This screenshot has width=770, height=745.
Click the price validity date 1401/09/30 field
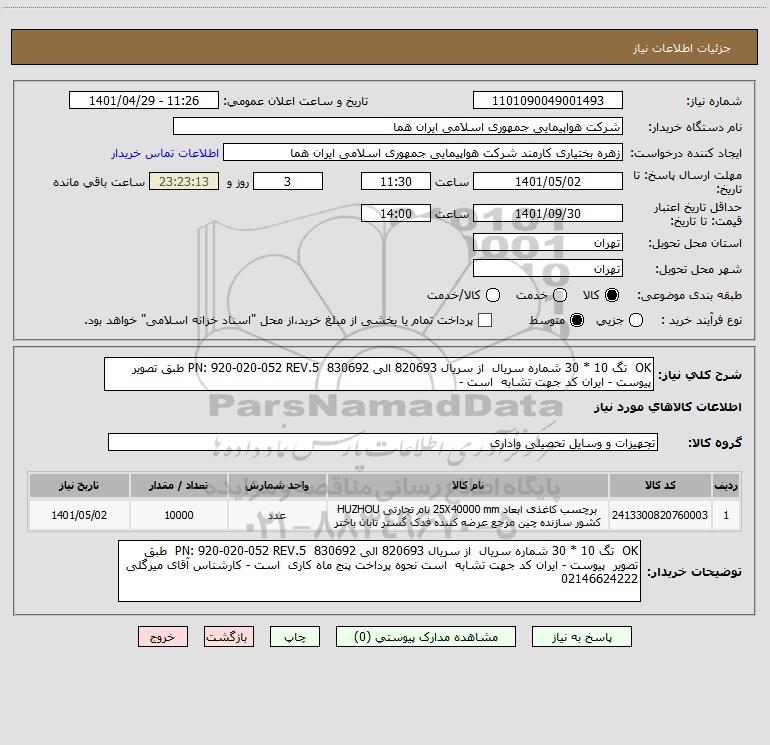[x=548, y=214]
